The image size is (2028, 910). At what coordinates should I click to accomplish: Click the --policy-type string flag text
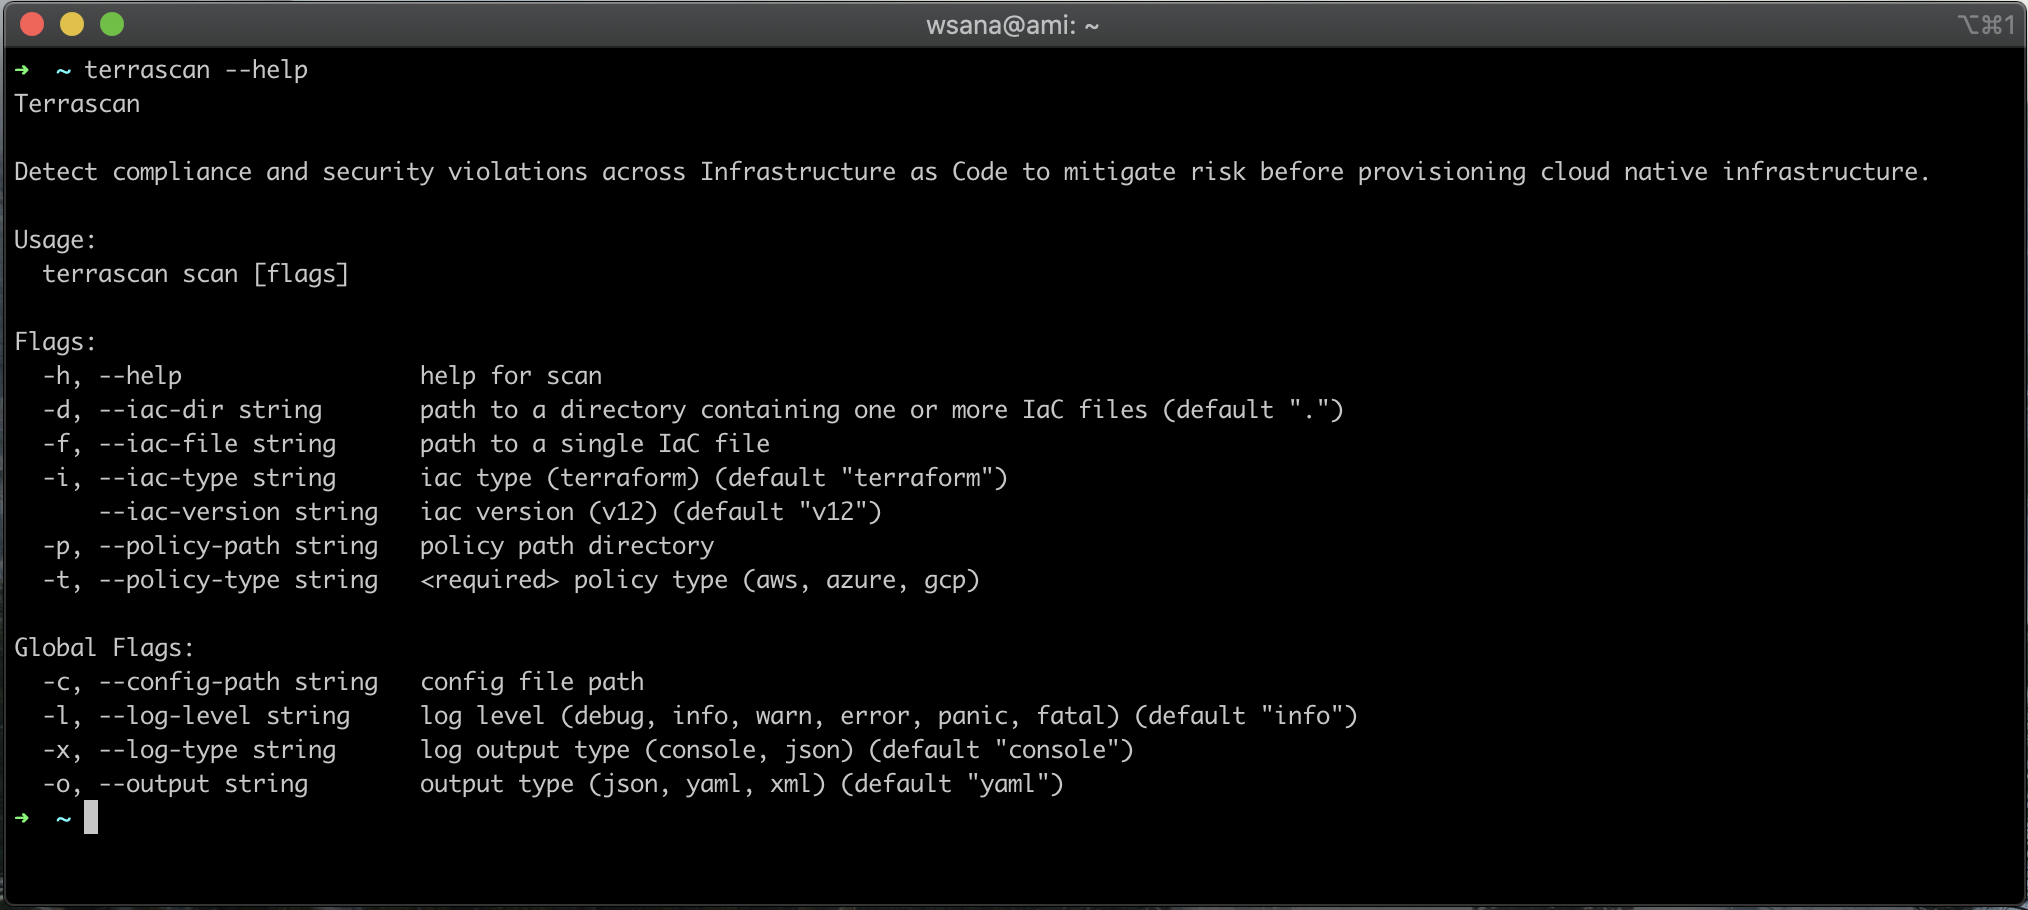[x=238, y=580]
